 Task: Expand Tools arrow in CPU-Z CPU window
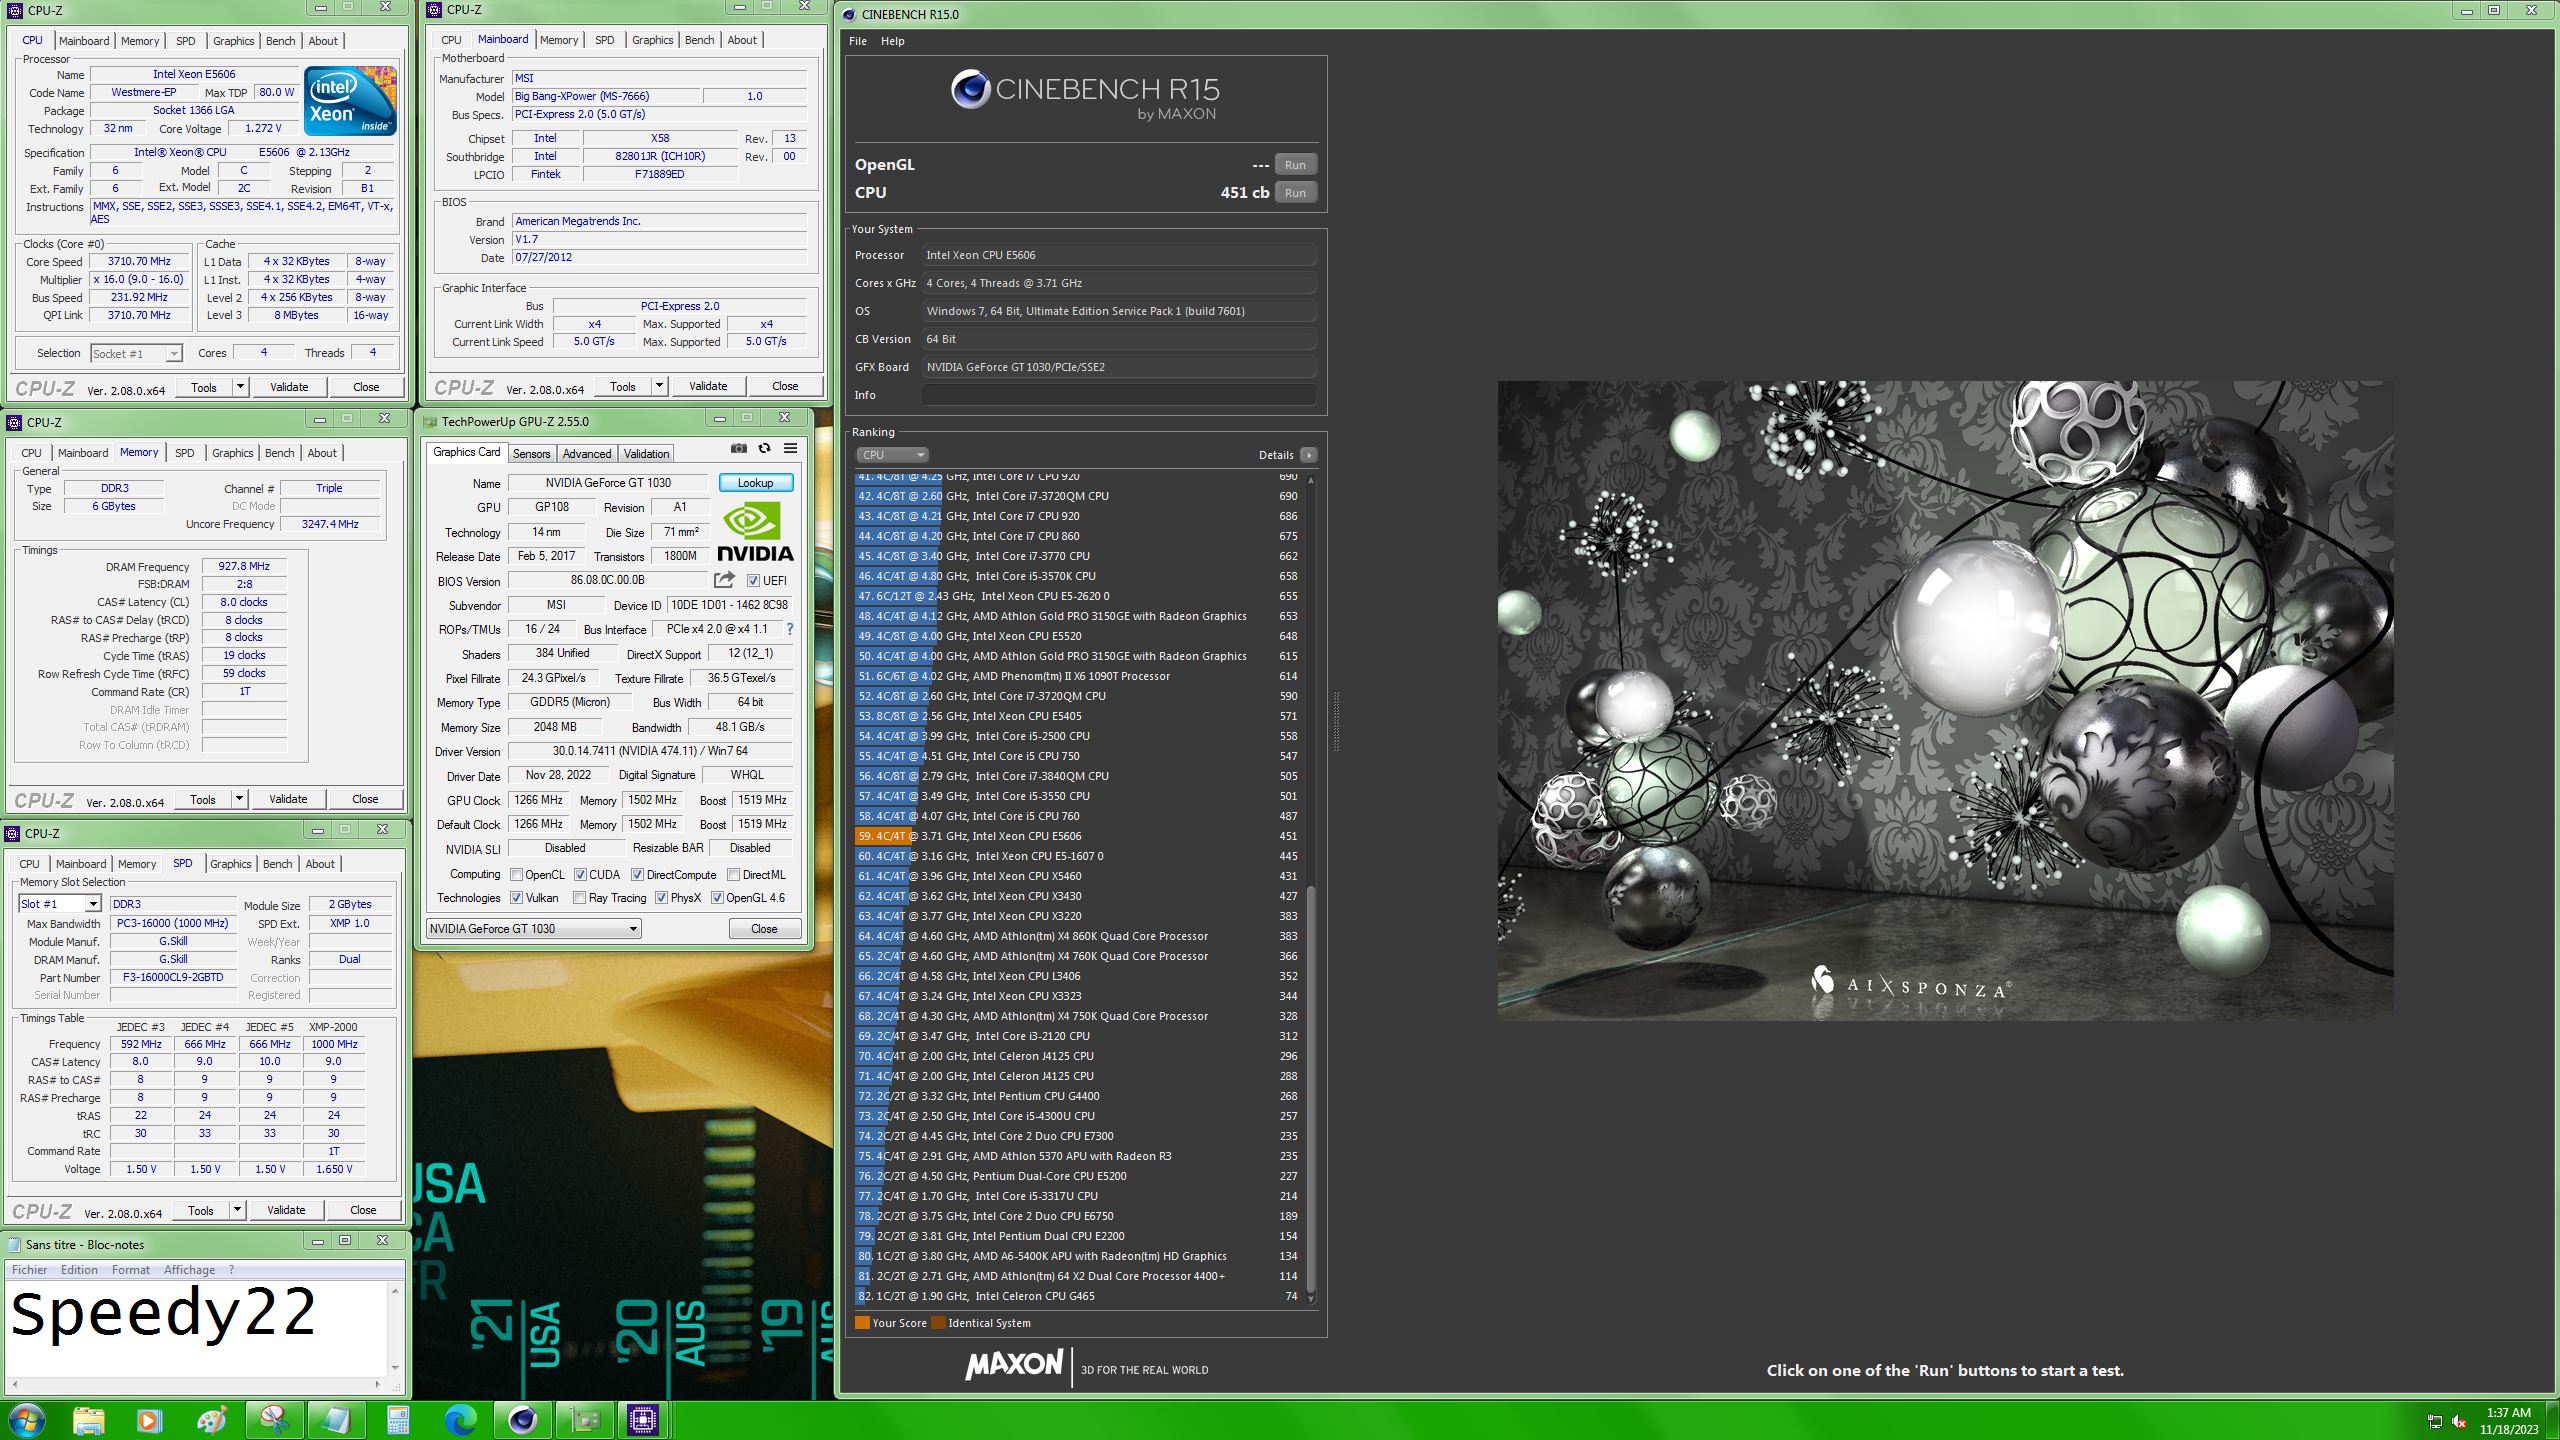pyautogui.click(x=240, y=387)
